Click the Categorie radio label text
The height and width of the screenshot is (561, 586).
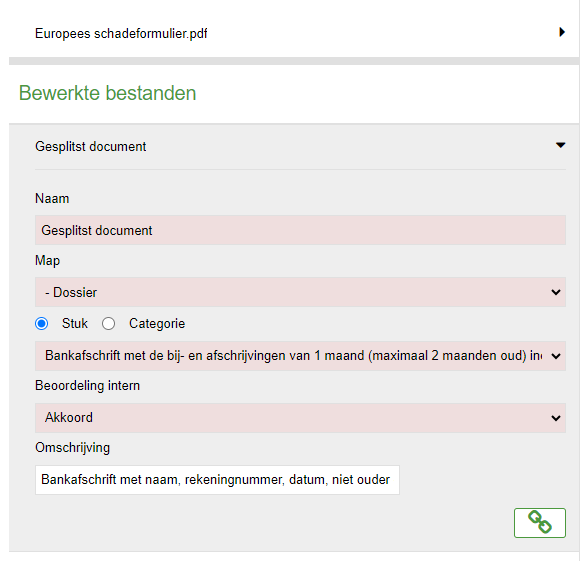pos(157,324)
